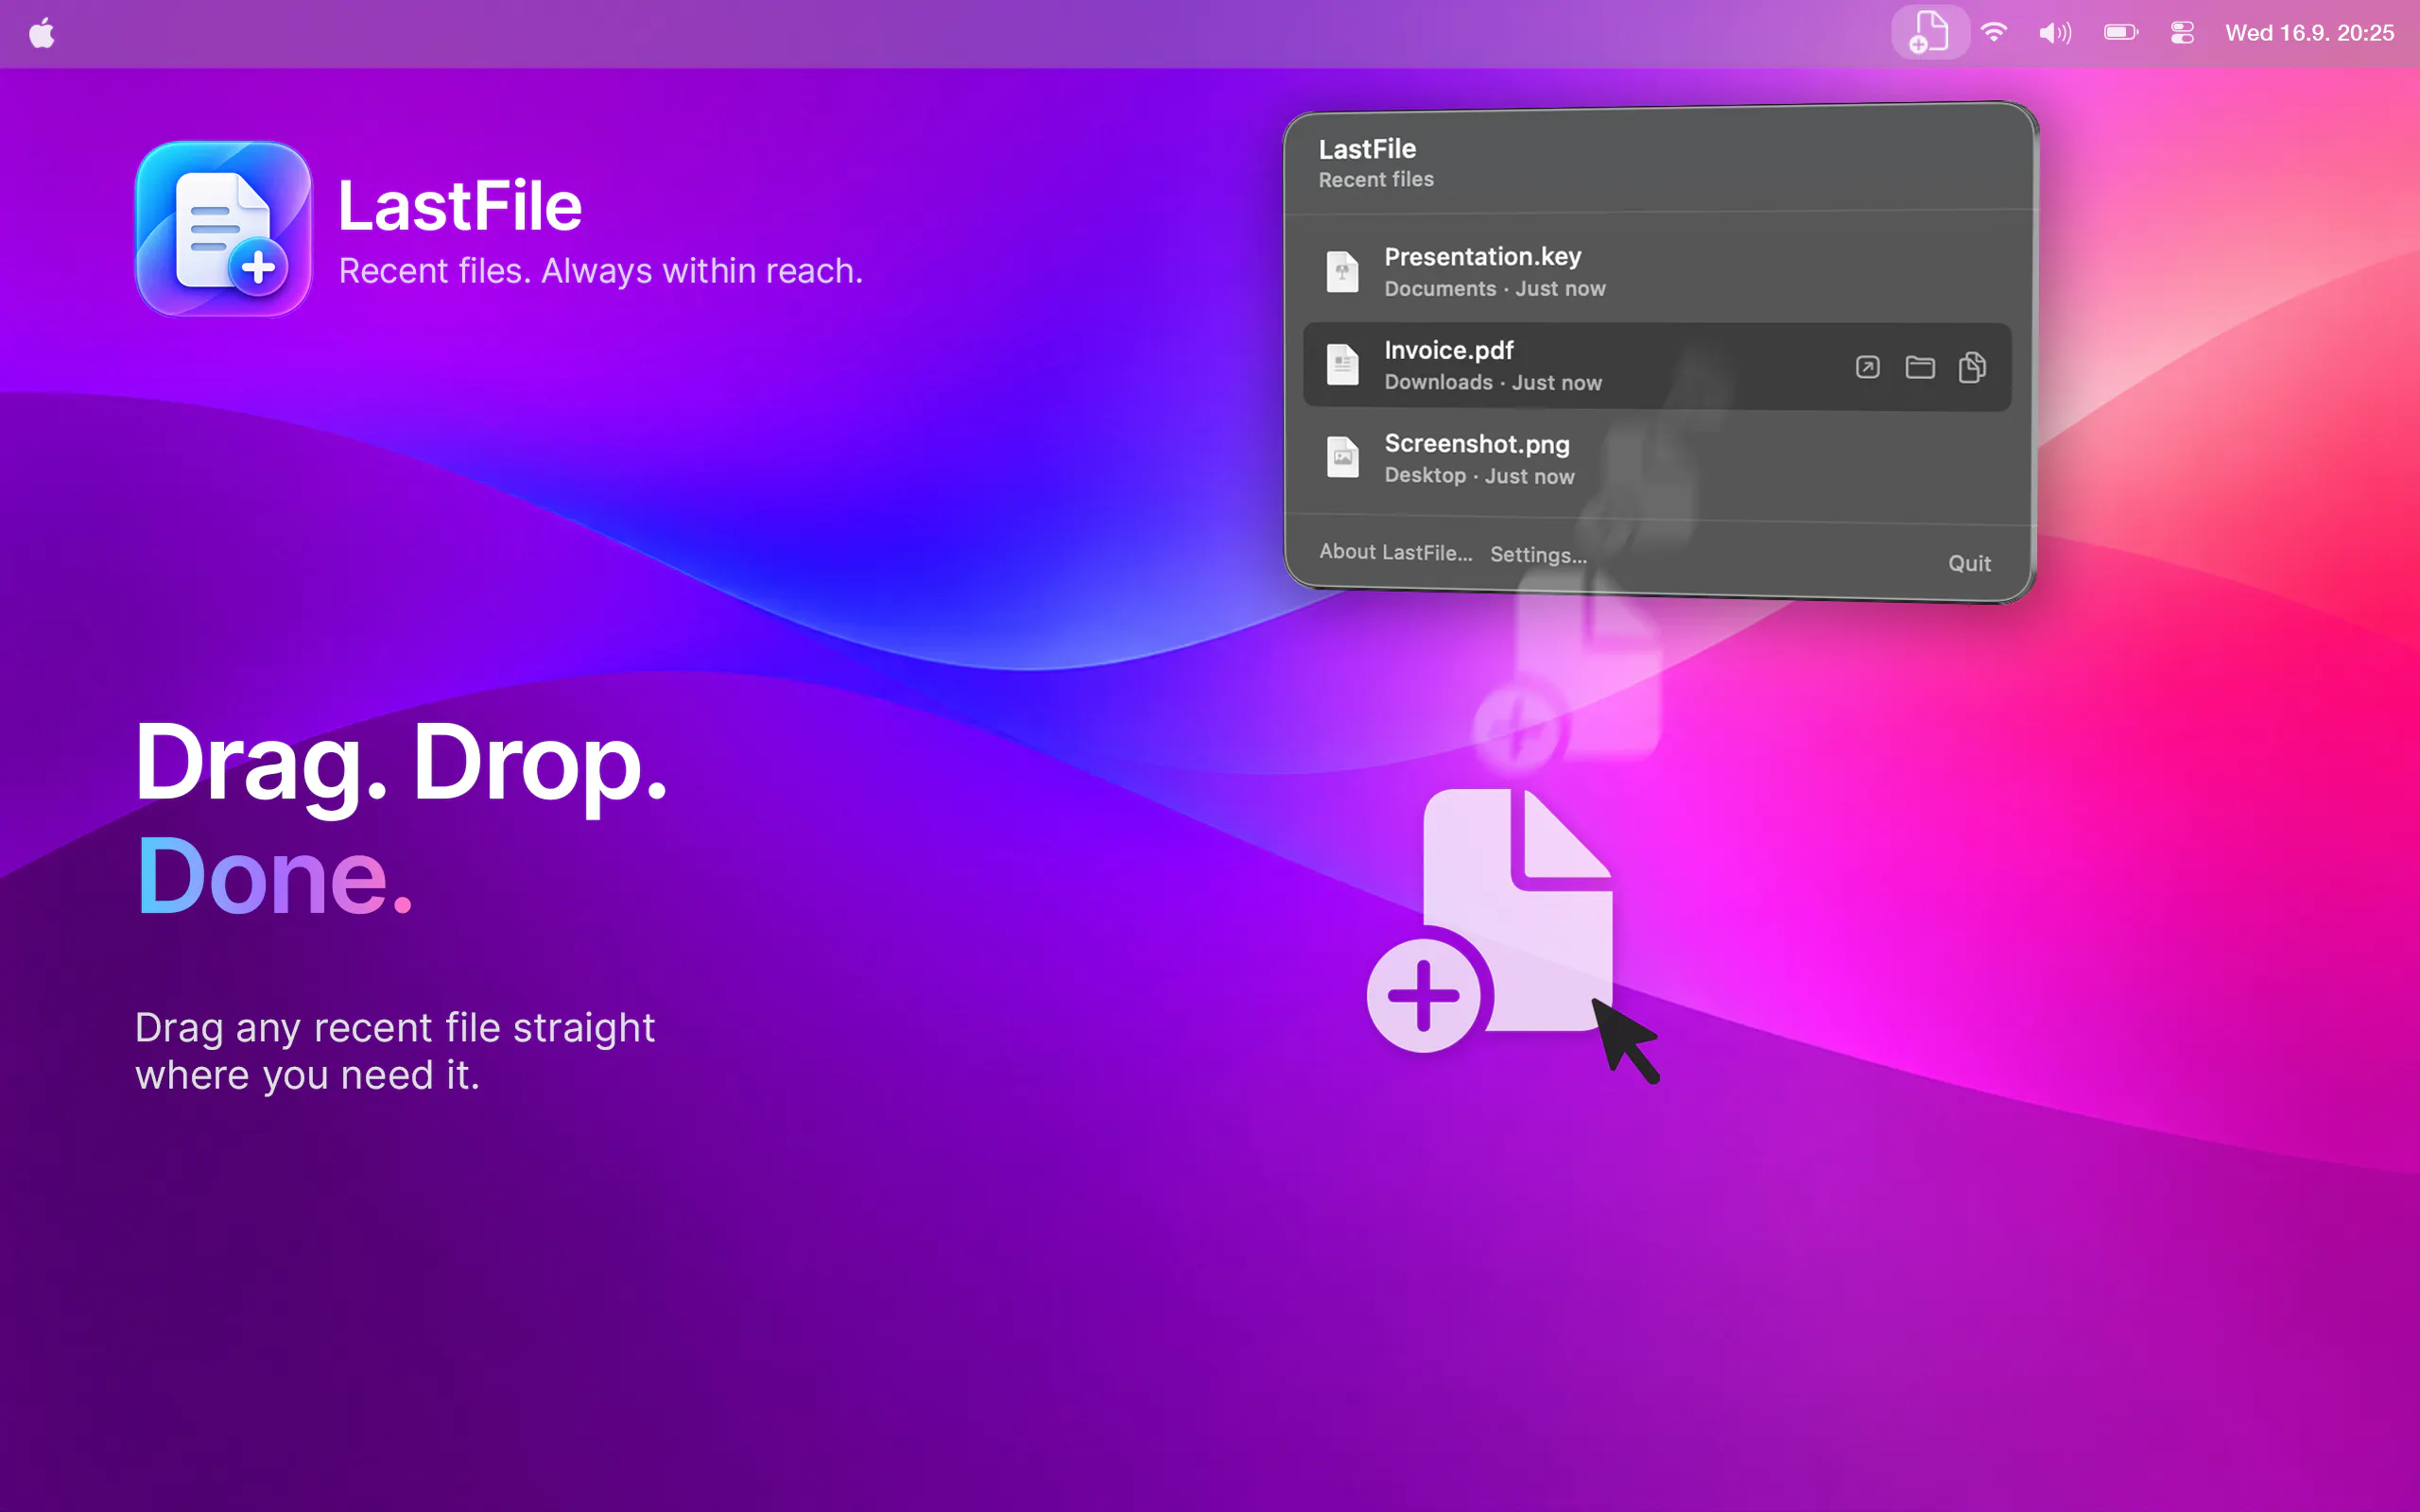Reveal Invoice.pdf using the folder icon
This screenshot has height=1512, width=2420.
pos(1919,367)
